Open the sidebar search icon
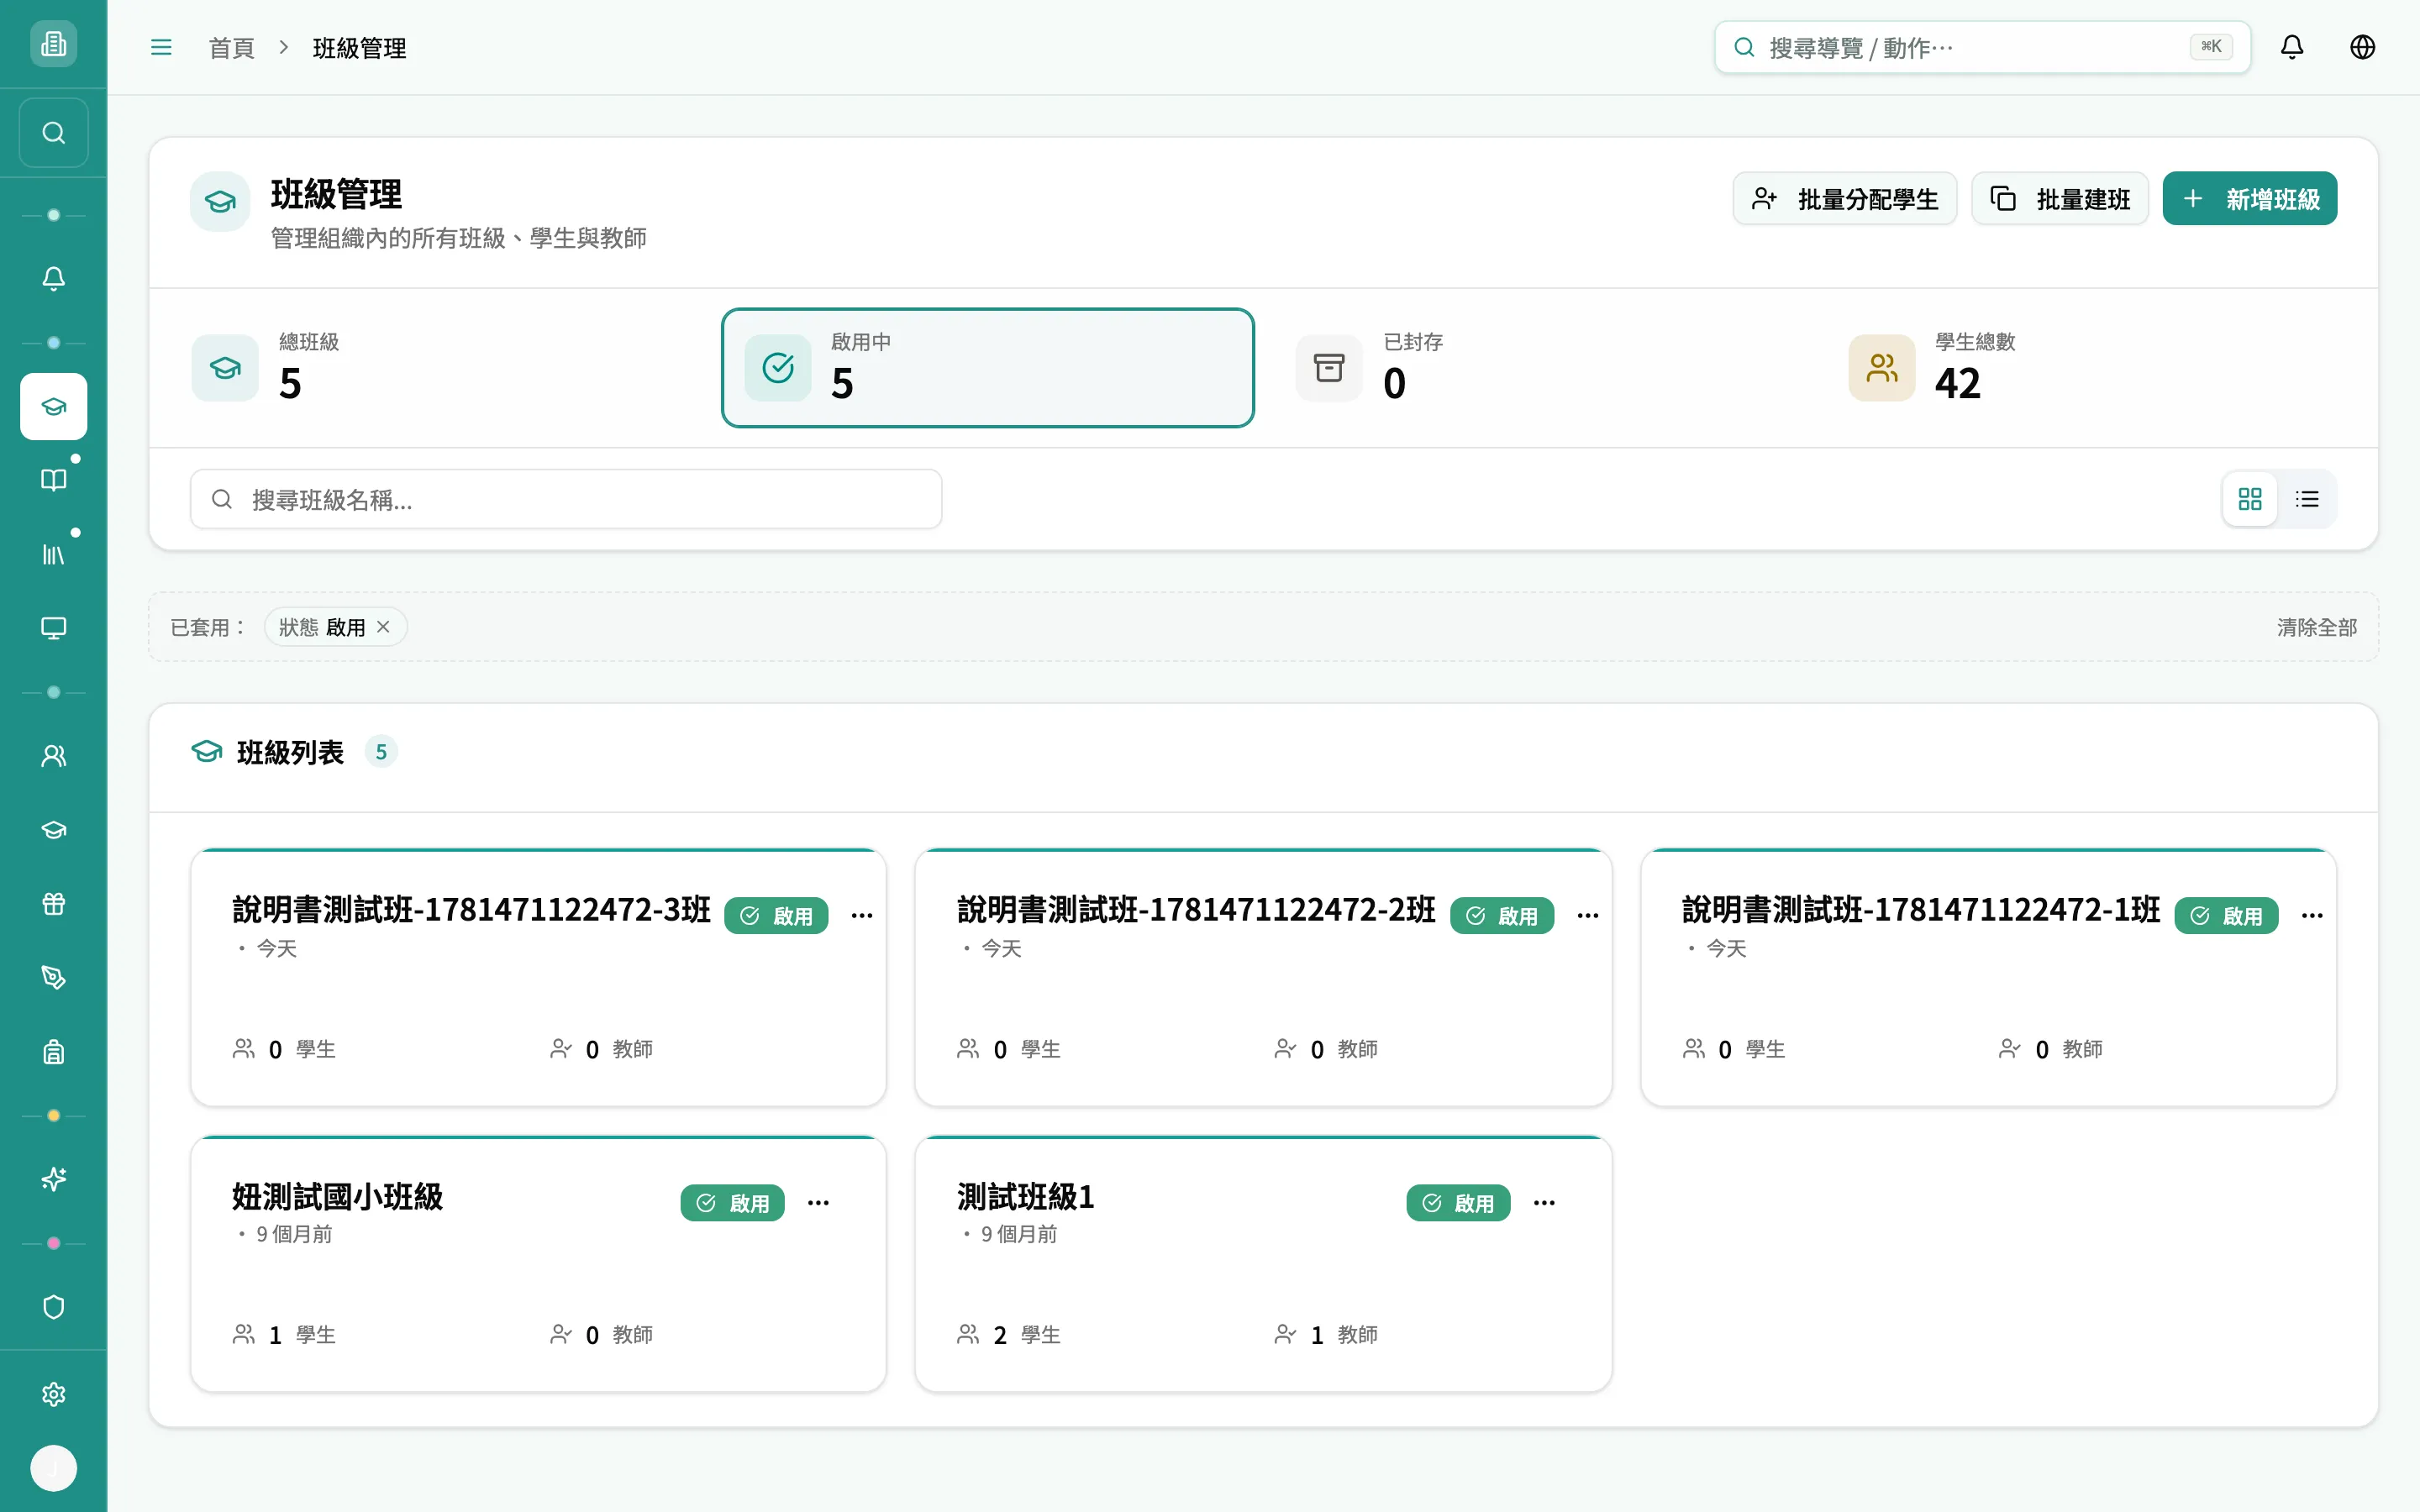2420x1512 pixels. [x=53, y=133]
